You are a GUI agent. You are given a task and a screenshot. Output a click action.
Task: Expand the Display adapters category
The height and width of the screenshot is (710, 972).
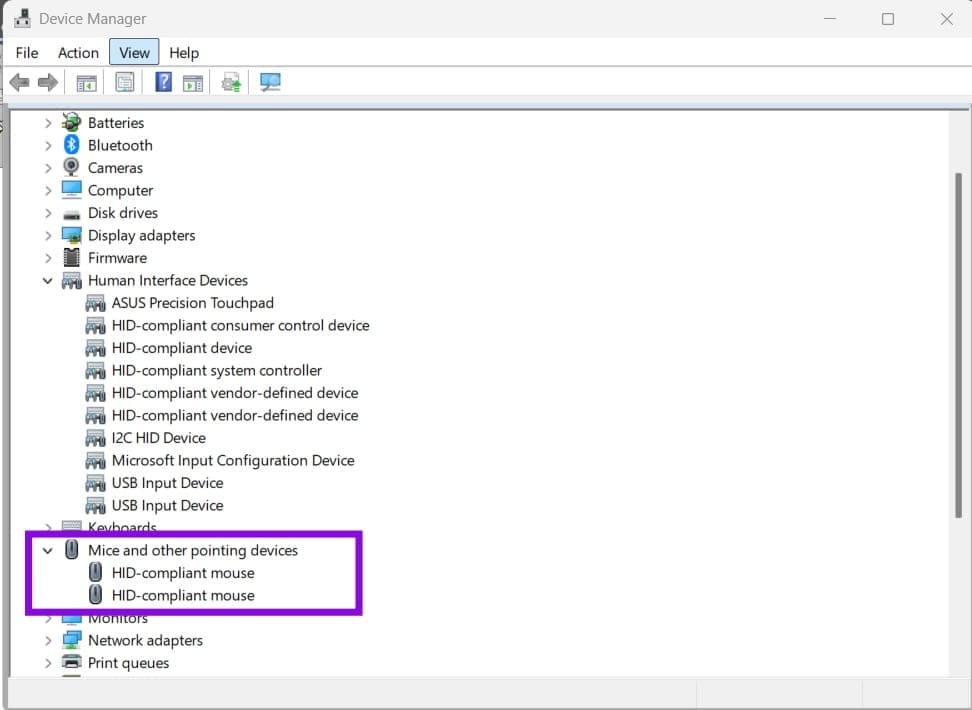(48, 236)
